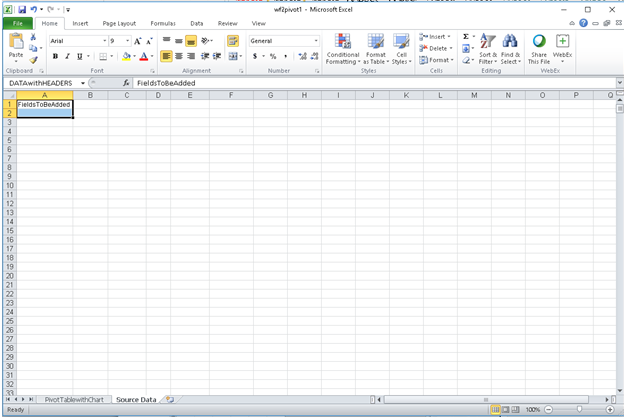Save the workbook with the floppy icon
The height and width of the screenshot is (418, 624).
pos(22,10)
